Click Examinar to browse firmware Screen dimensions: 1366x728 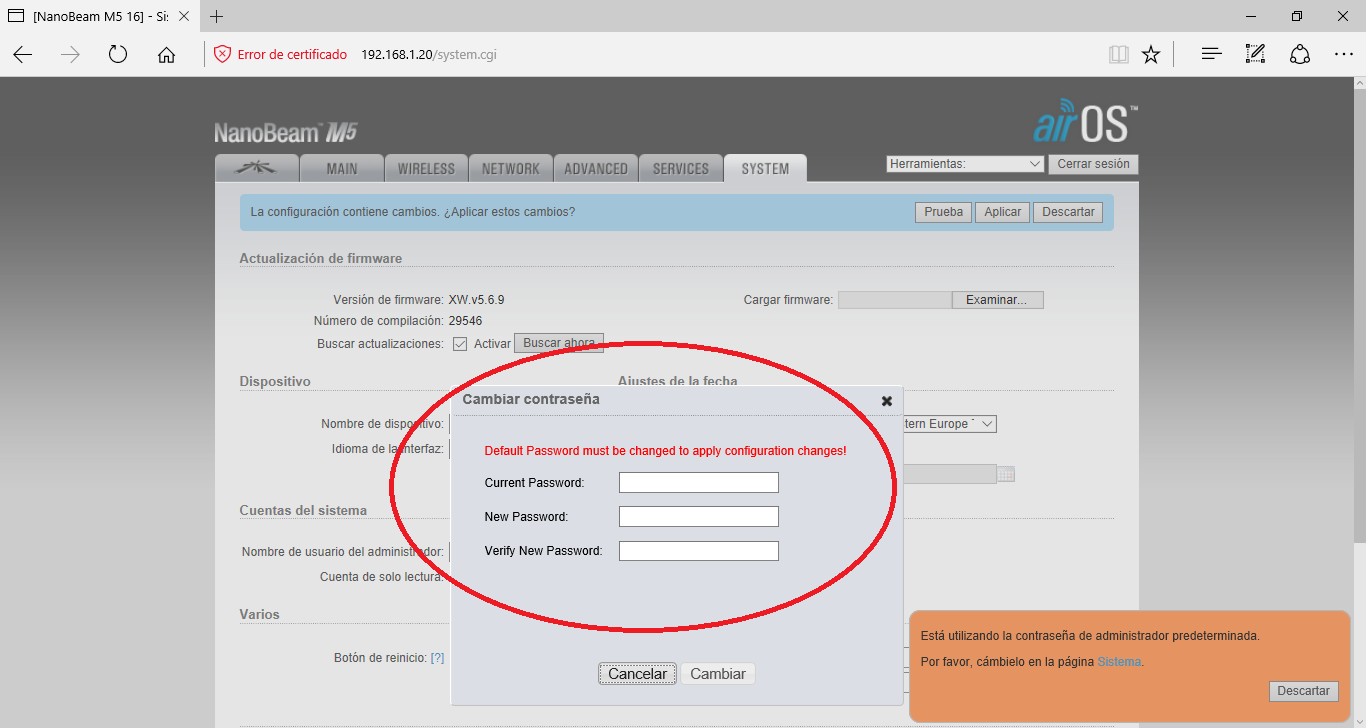point(996,300)
